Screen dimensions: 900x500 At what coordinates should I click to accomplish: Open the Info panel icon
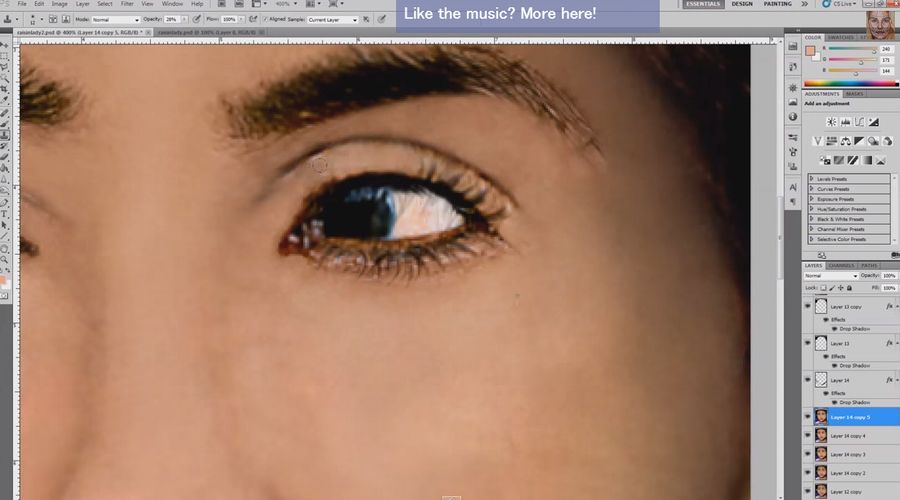pos(793,117)
